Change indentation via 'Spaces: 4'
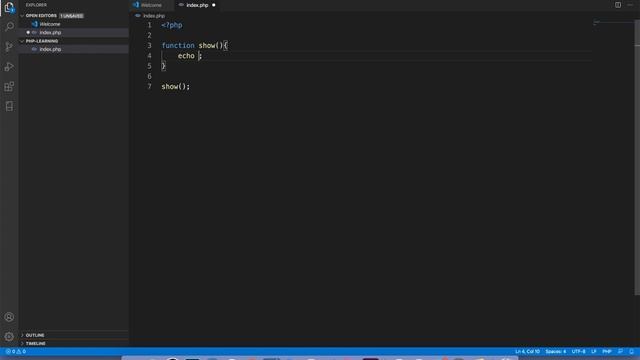Viewport: 640px width, 360px height. (556, 351)
